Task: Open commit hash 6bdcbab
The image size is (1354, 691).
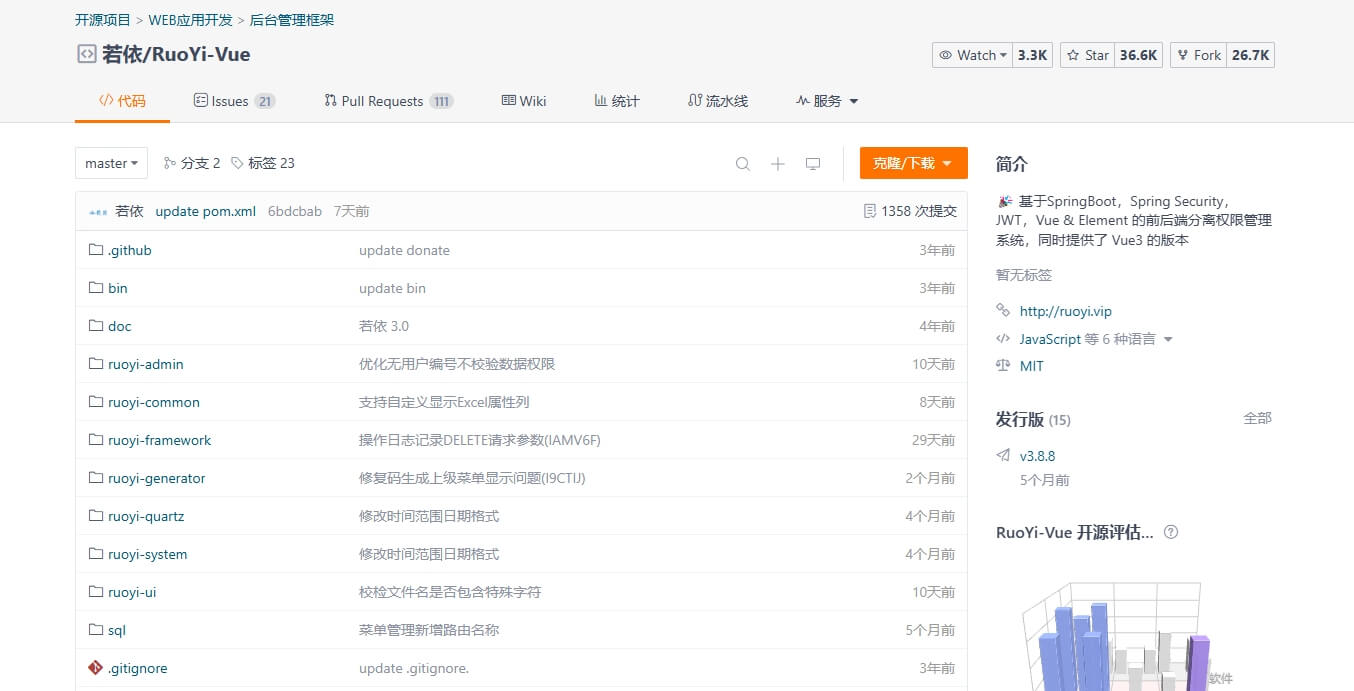Action: (295, 211)
